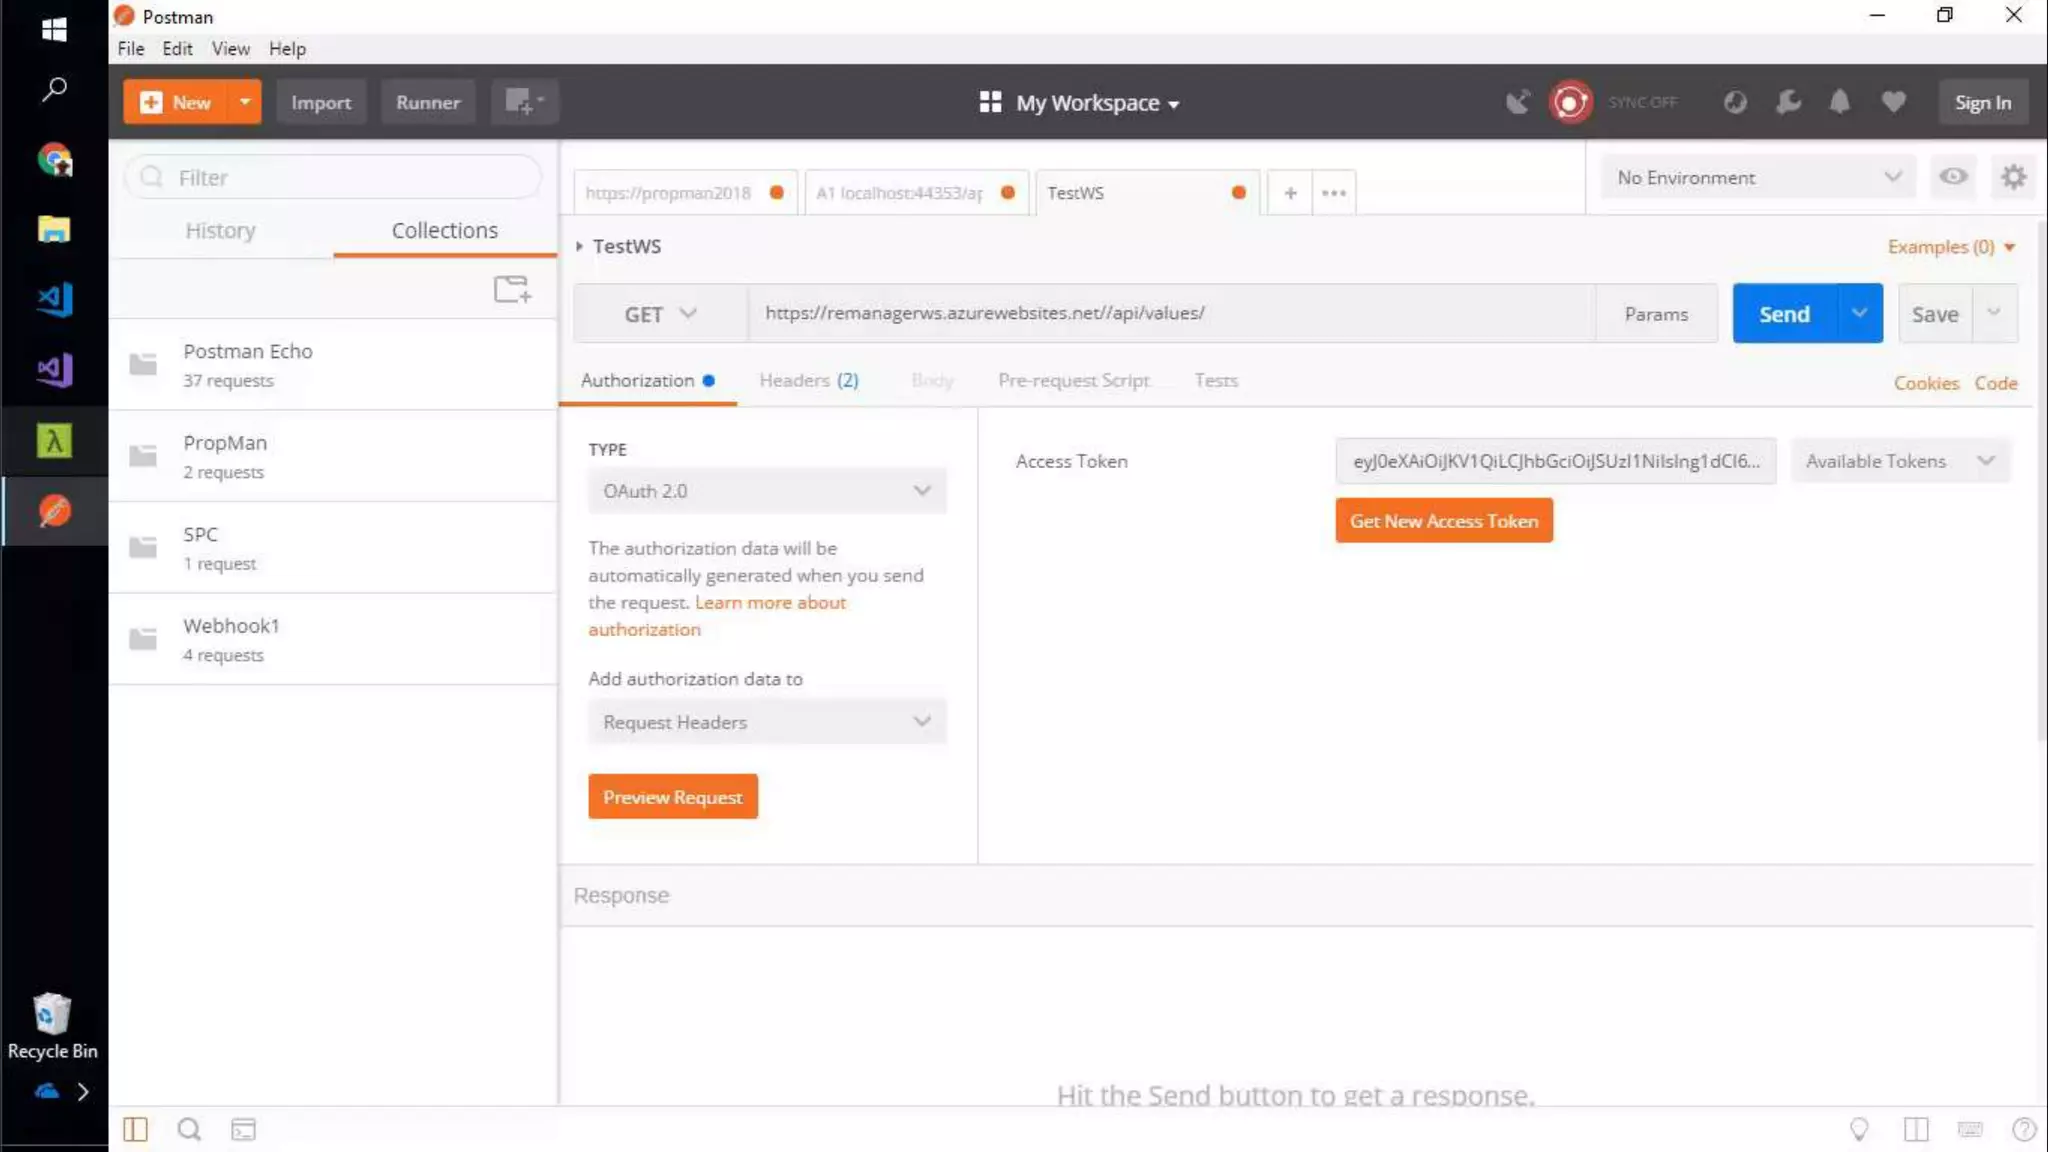Screen dimensions: 2048x1152
Task: Click the heart icon in the header
Action: [x=1893, y=102]
